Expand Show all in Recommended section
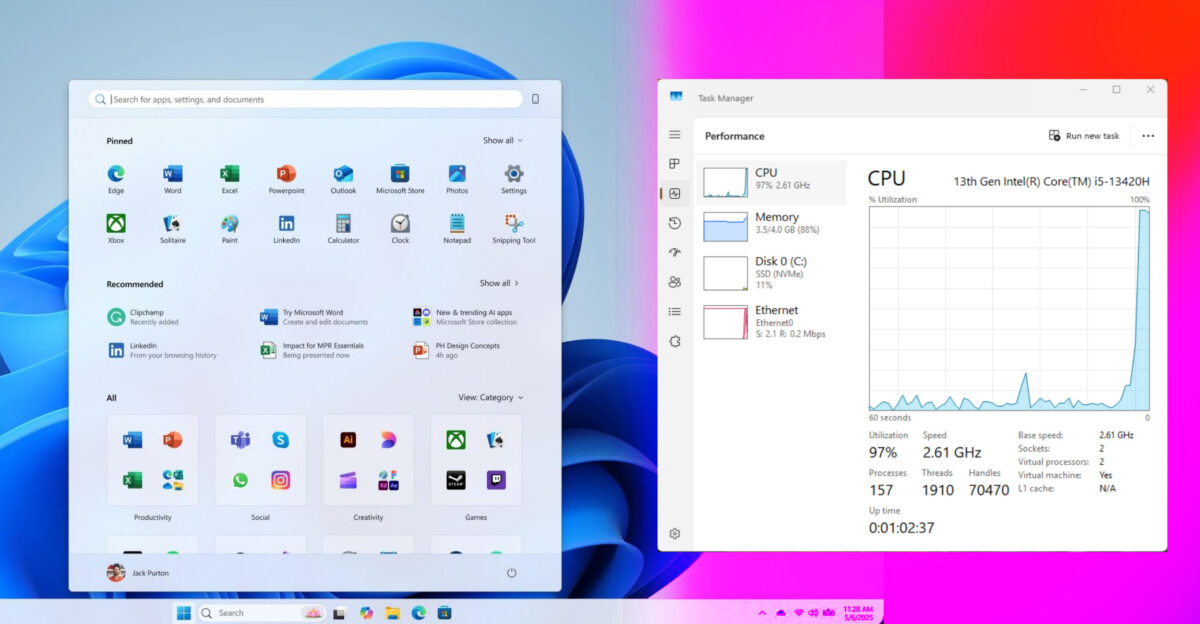1200x624 pixels. pyautogui.click(x=499, y=283)
